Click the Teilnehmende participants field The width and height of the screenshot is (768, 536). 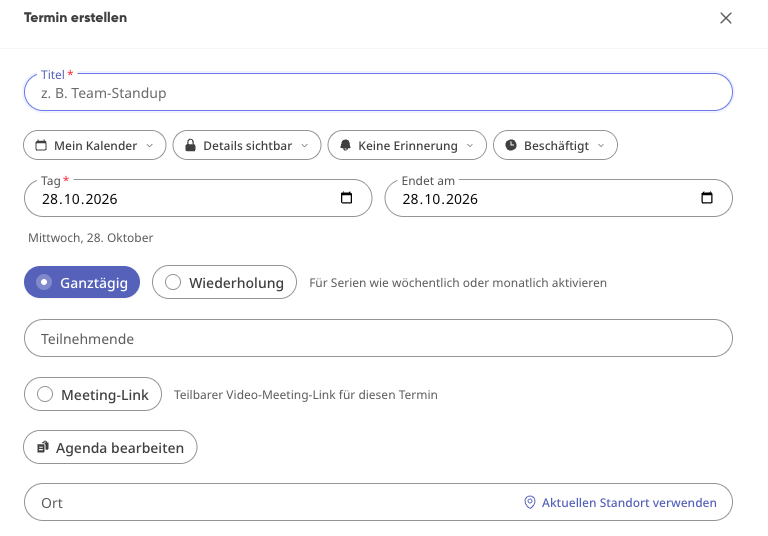(378, 339)
